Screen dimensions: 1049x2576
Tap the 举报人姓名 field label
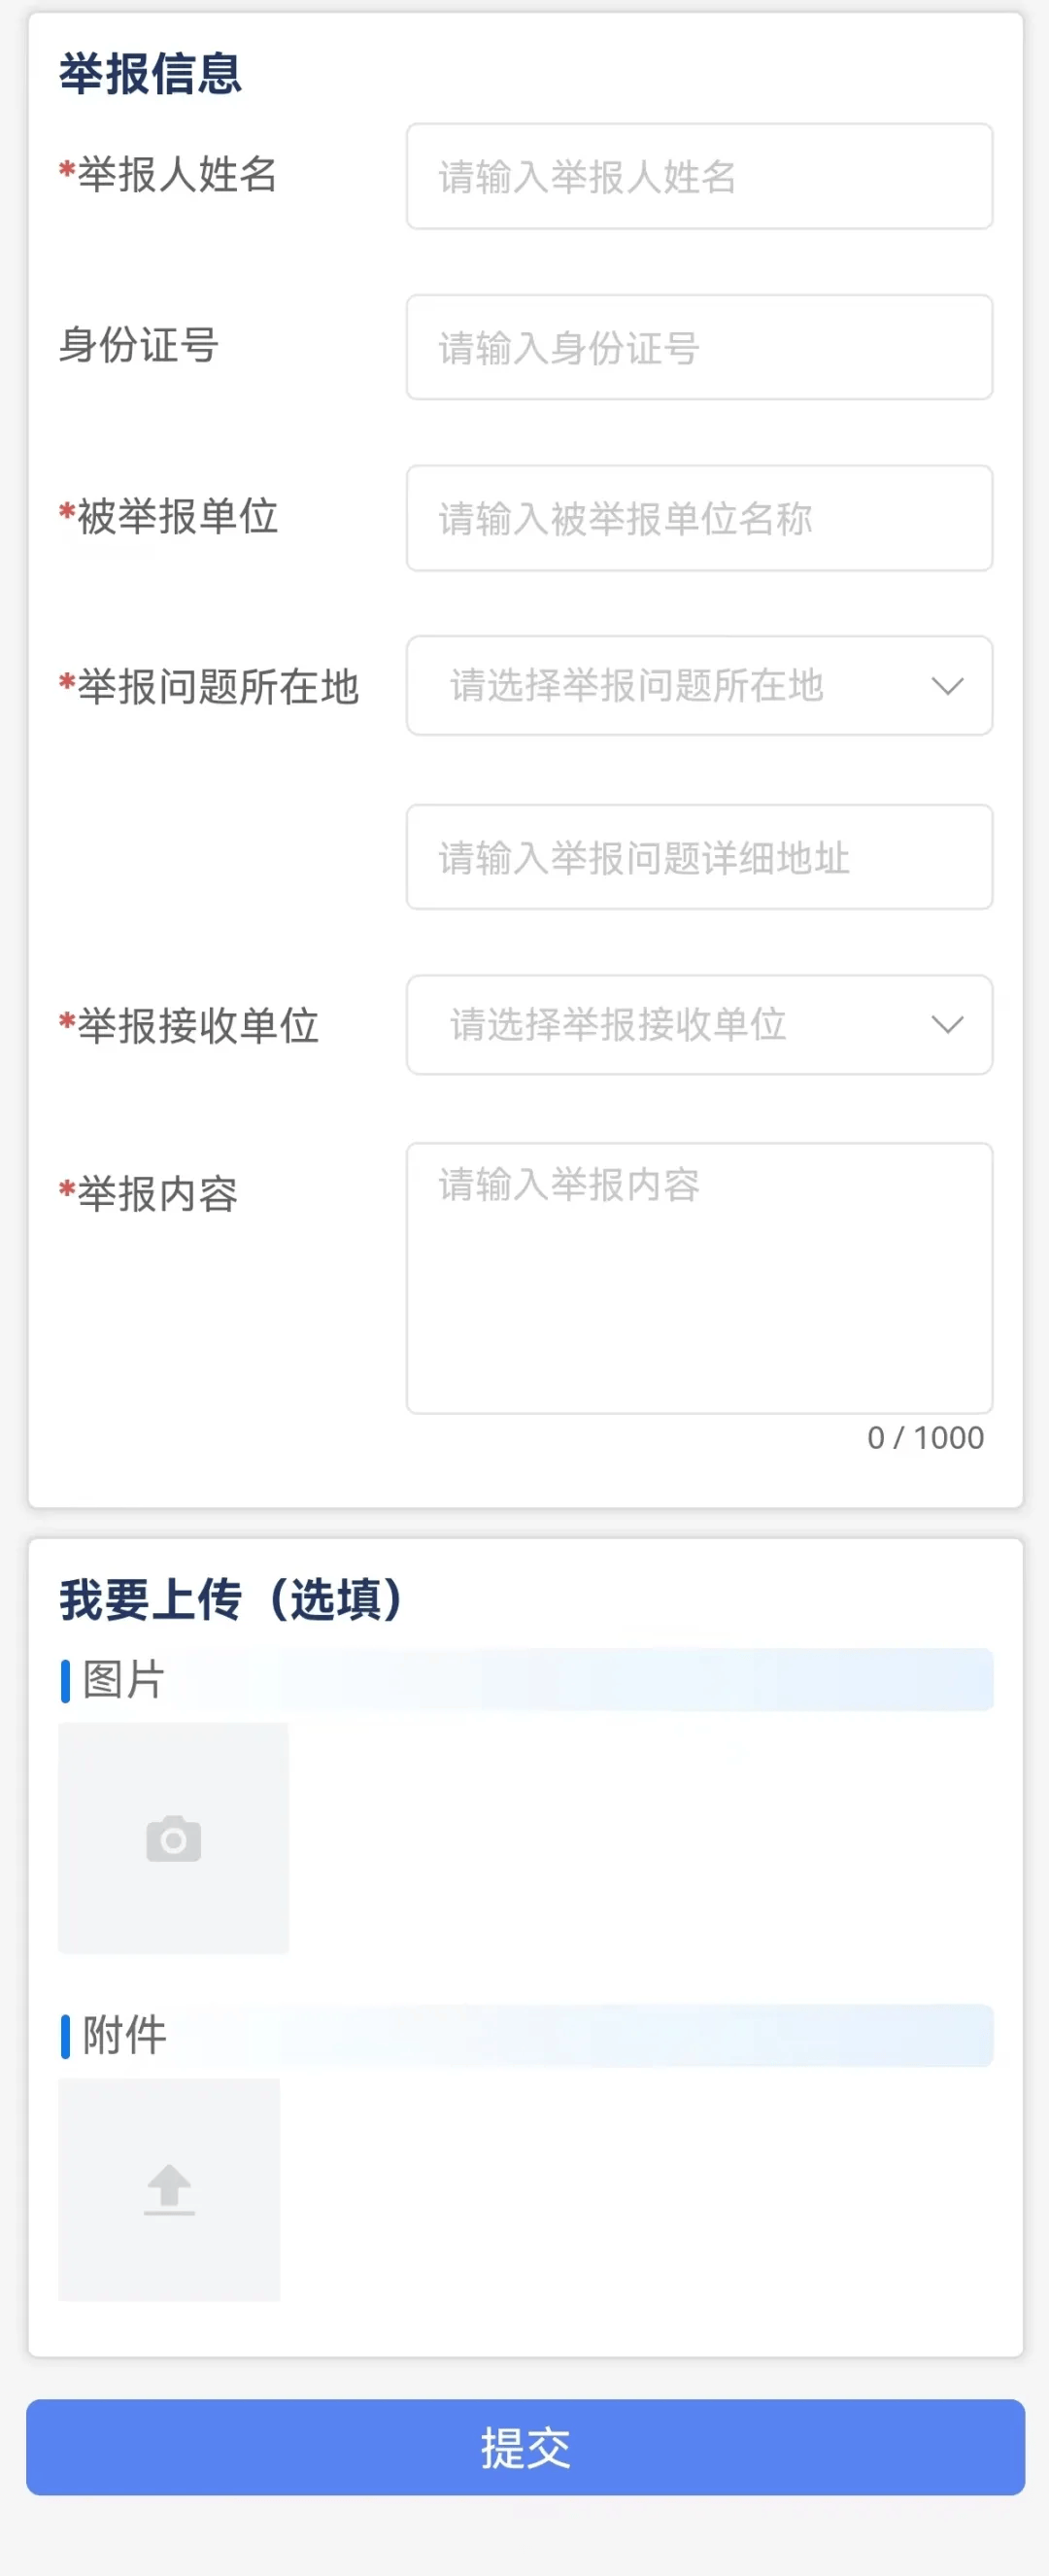point(177,175)
